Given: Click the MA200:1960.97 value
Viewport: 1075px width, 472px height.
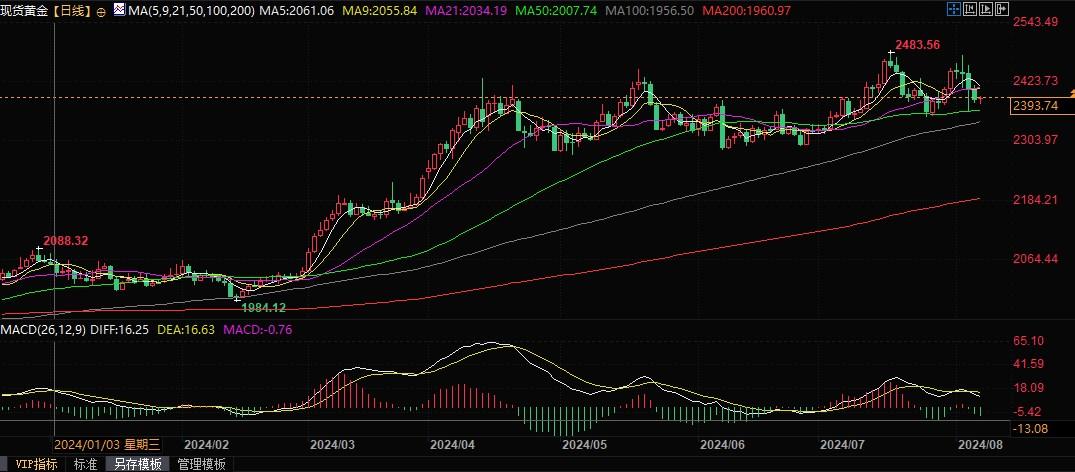Looking at the screenshot, I should coord(747,11).
